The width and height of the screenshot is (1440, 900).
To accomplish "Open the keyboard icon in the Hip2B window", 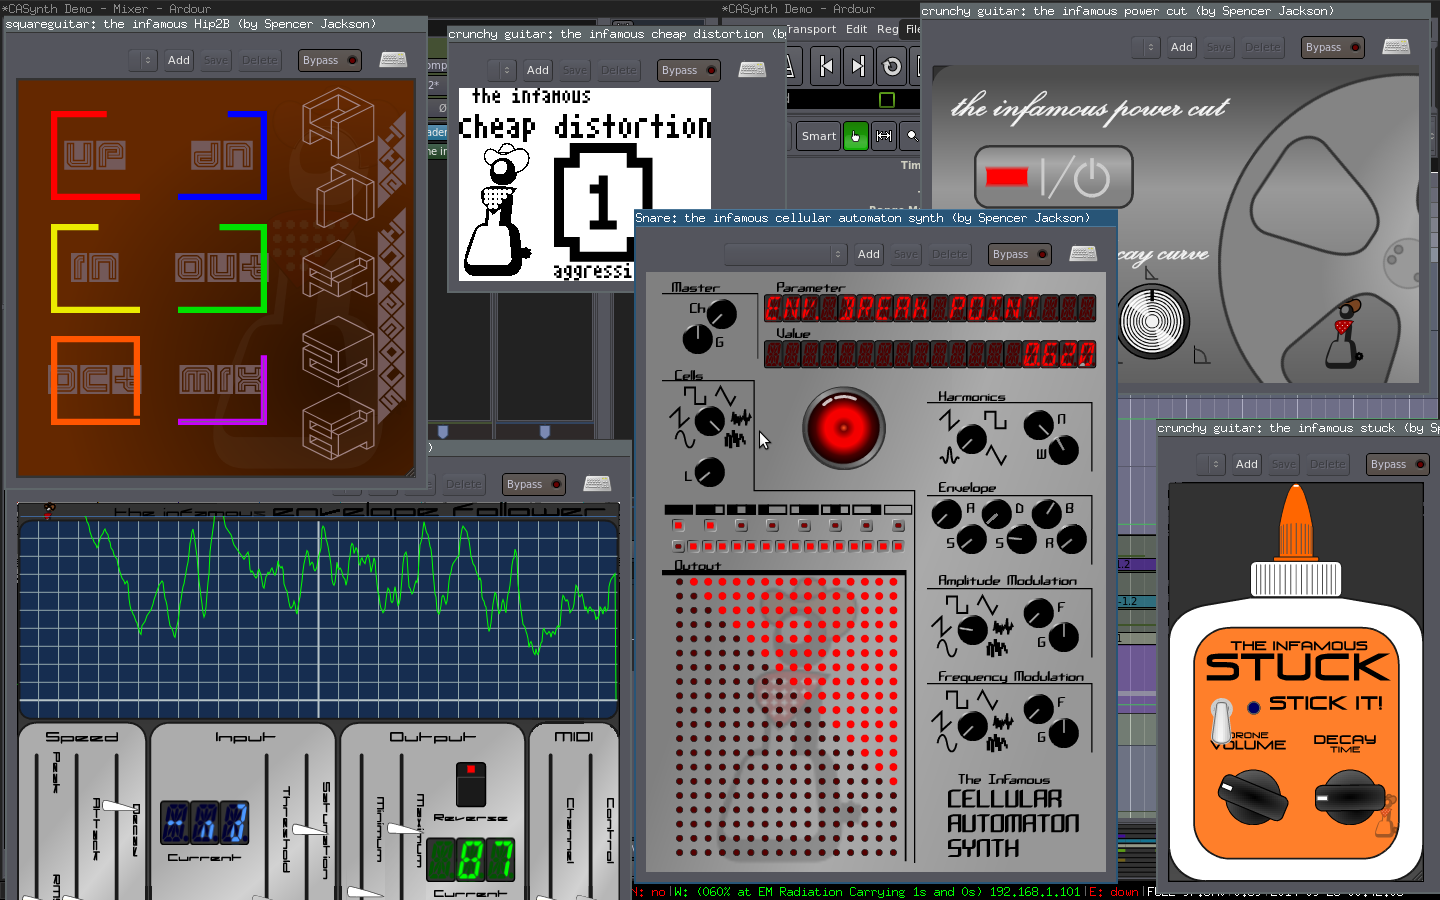I will click(x=393, y=60).
